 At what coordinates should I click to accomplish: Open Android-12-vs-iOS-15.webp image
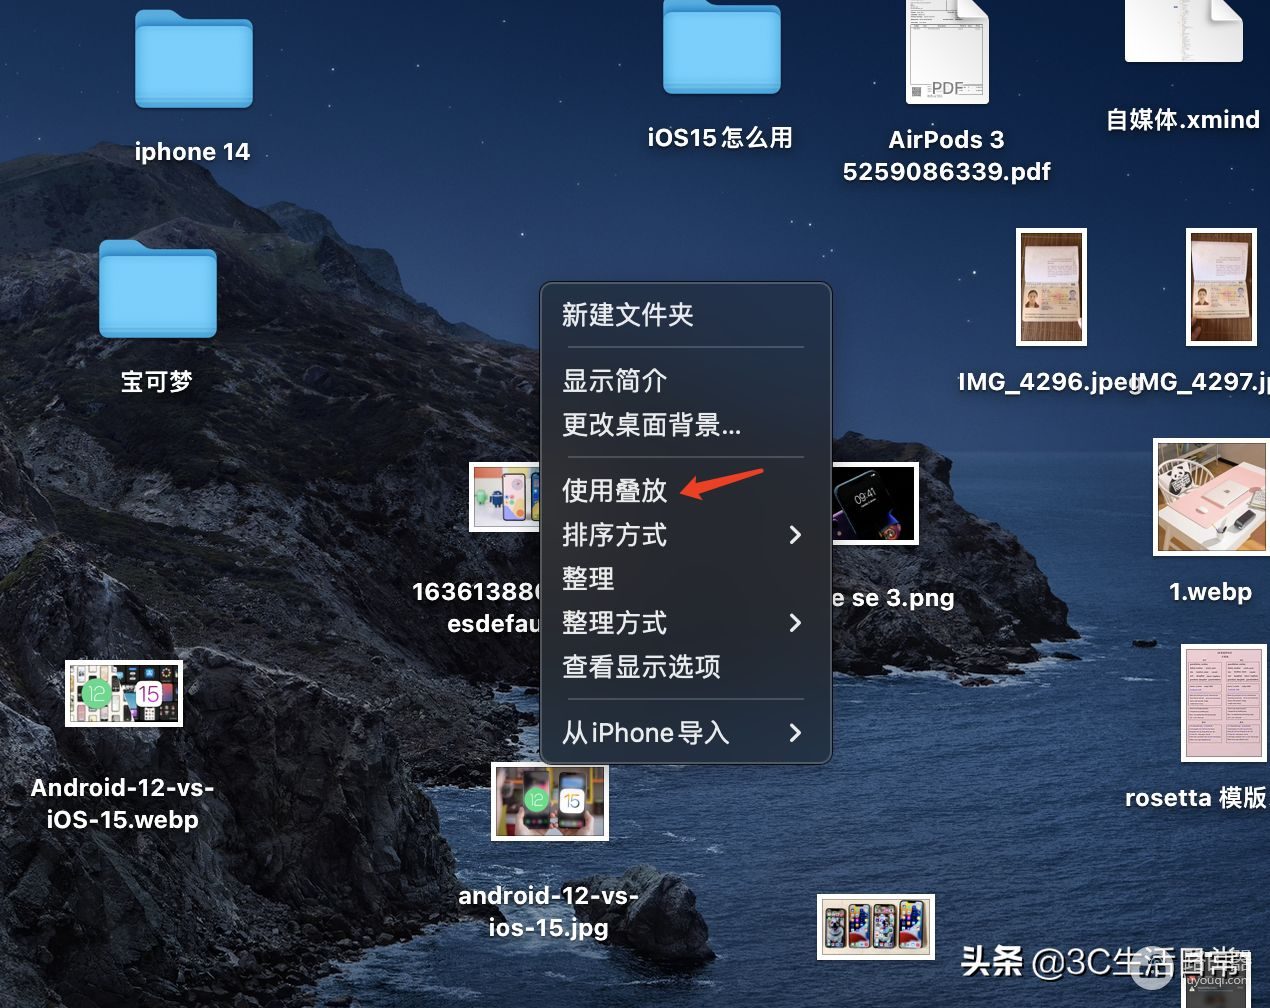(123, 692)
